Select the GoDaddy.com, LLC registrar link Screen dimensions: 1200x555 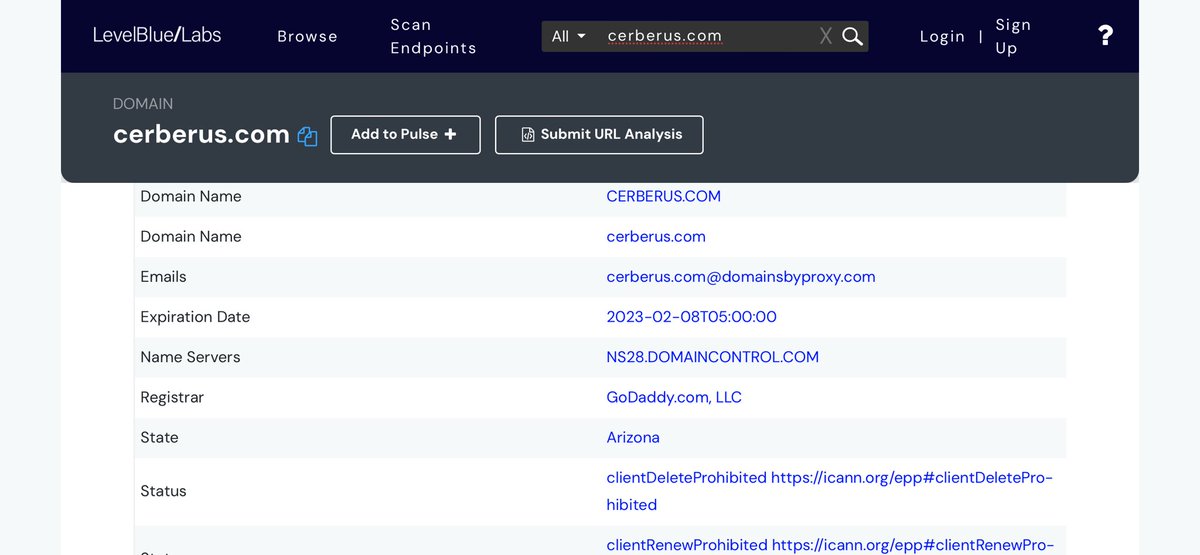[x=674, y=397]
